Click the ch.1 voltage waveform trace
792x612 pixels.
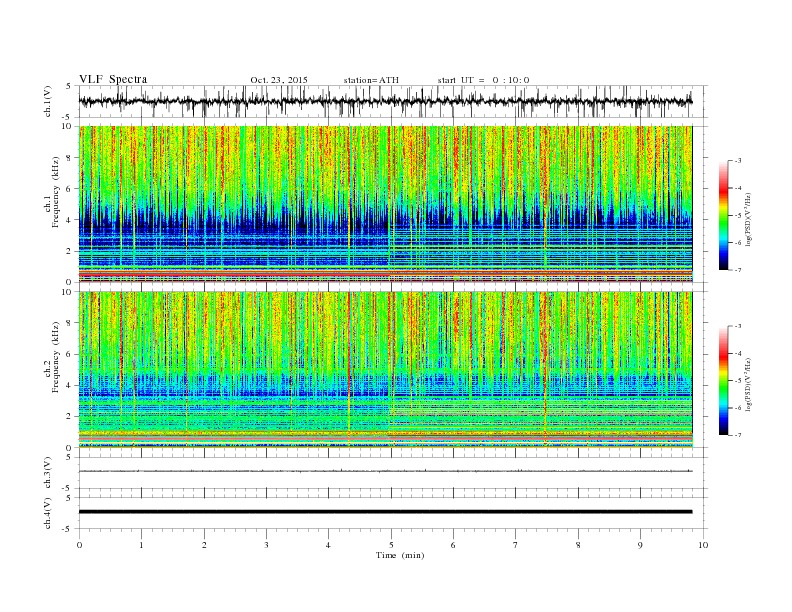click(385, 101)
